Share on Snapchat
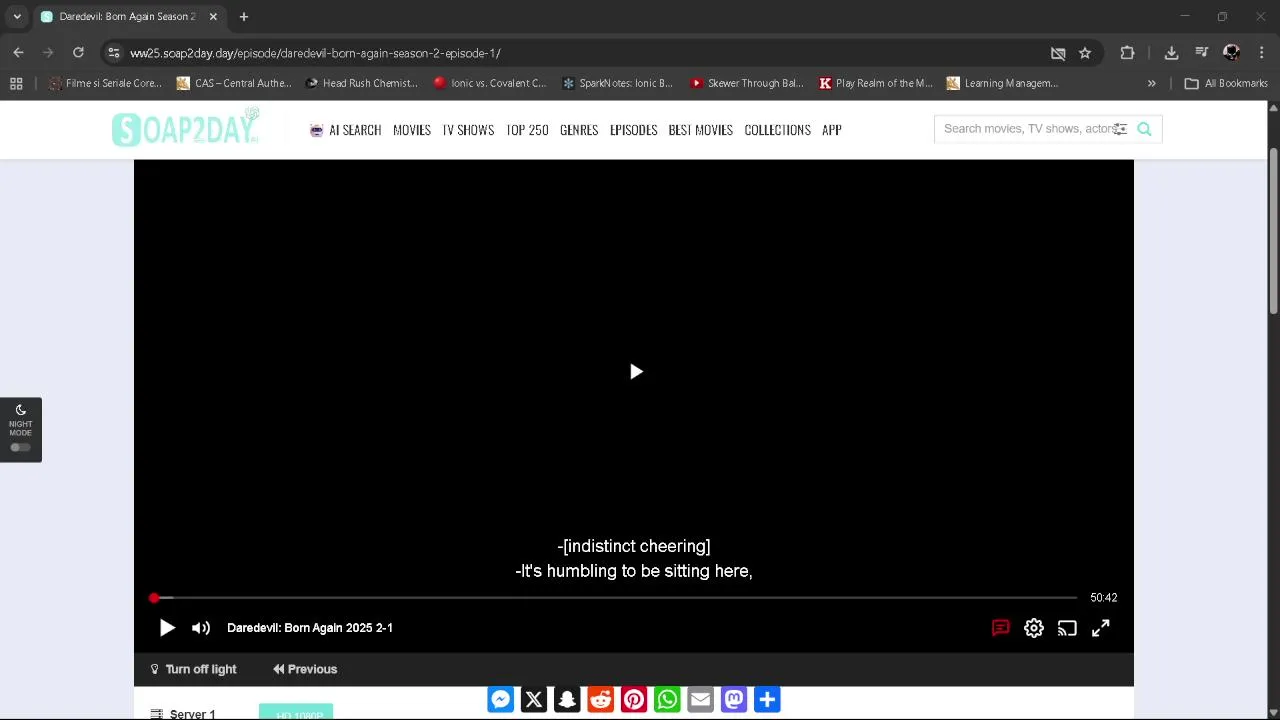Viewport: 1280px width, 720px height. [567, 700]
